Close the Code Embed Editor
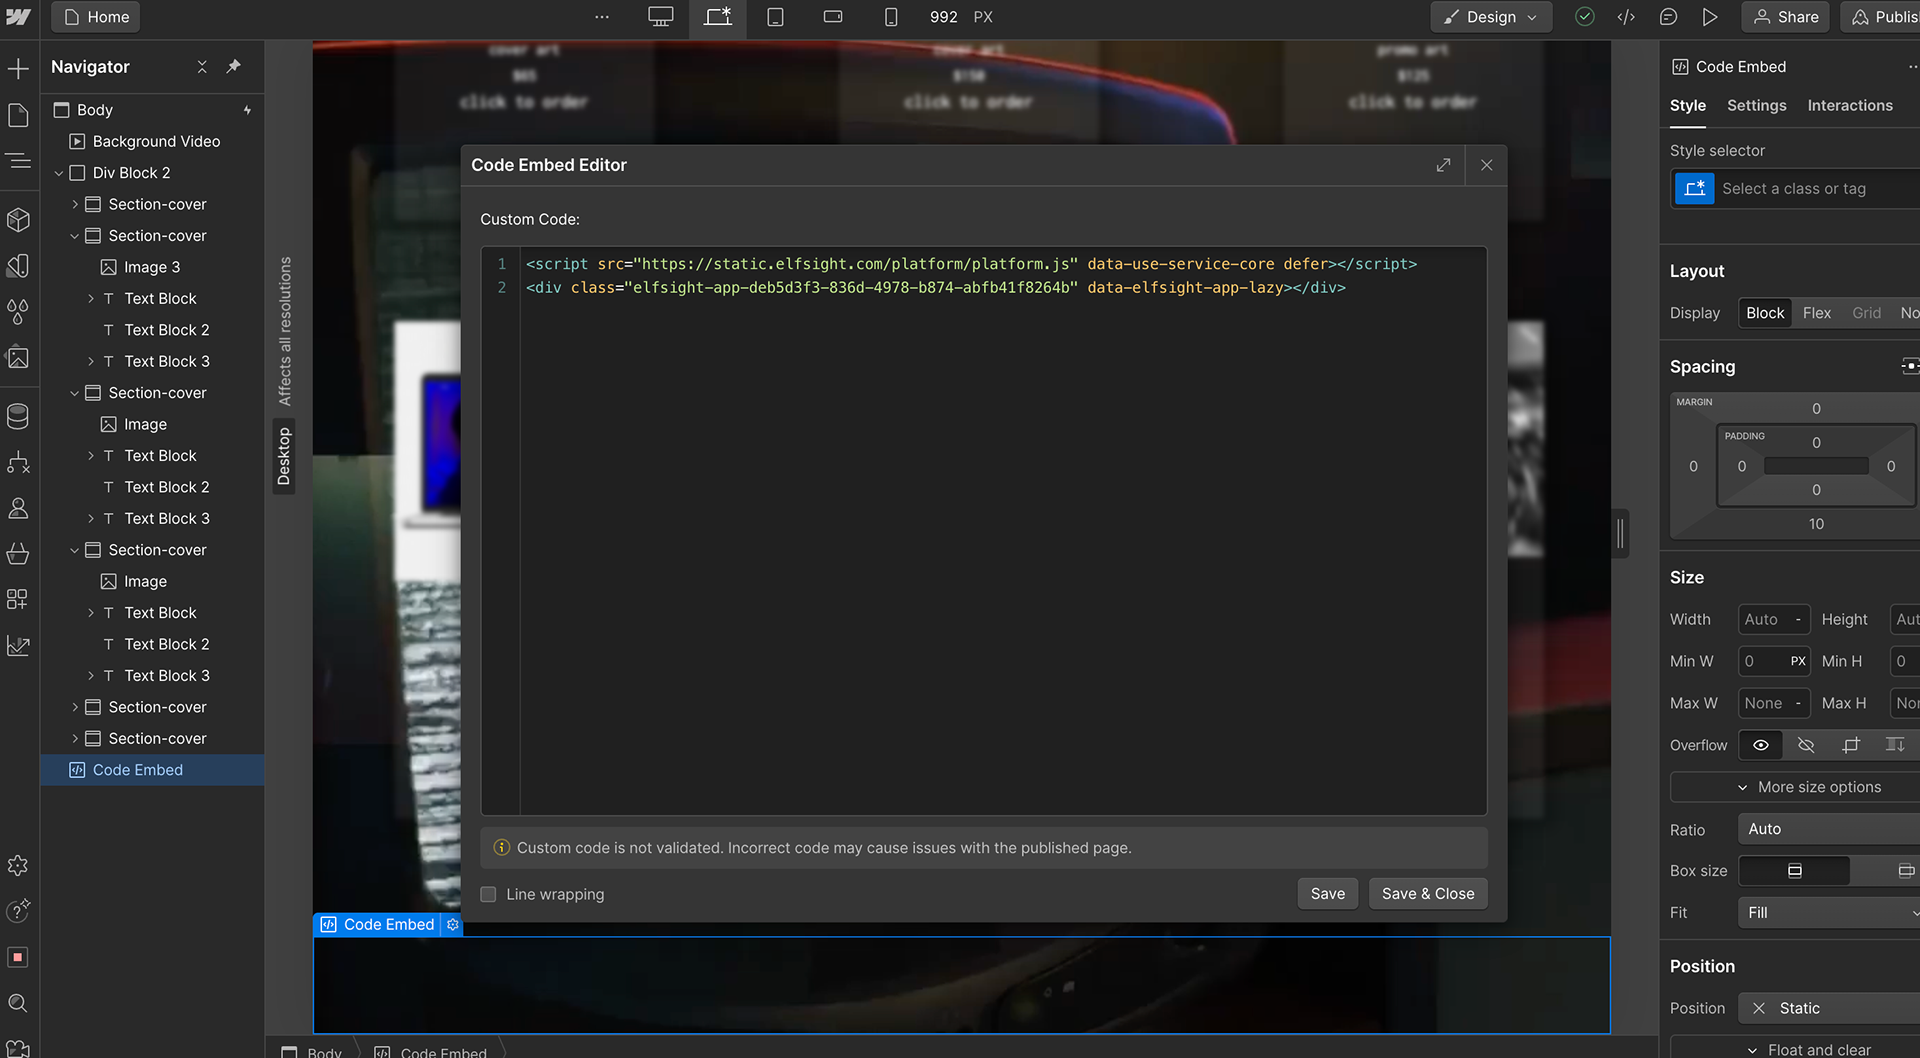This screenshot has height=1058, width=1920. pyautogui.click(x=1487, y=165)
